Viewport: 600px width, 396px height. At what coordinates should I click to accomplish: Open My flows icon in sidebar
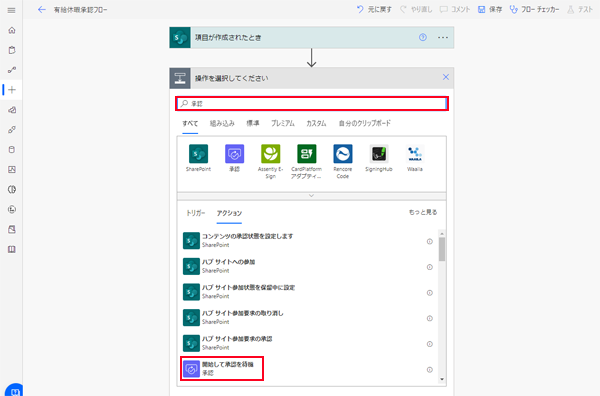click(12, 70)
